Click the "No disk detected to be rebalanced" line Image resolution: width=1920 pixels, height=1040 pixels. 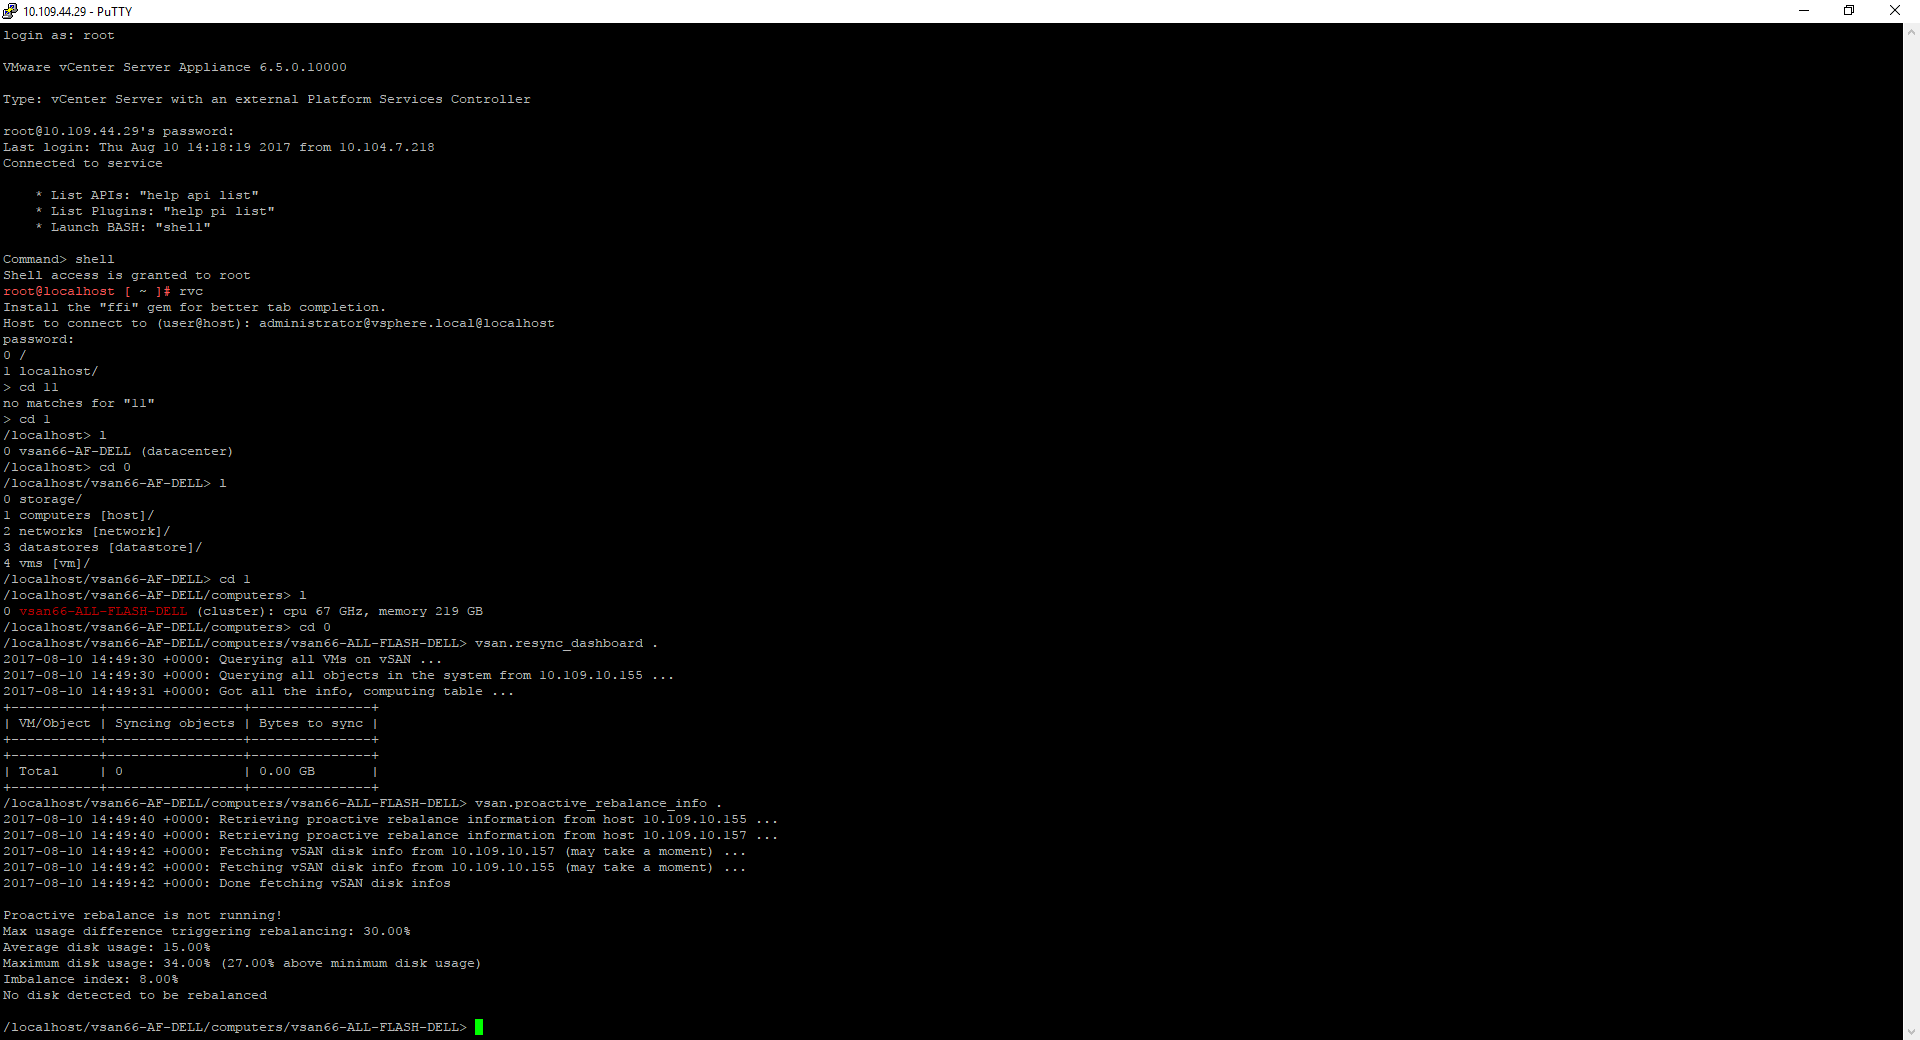[135, 996]
